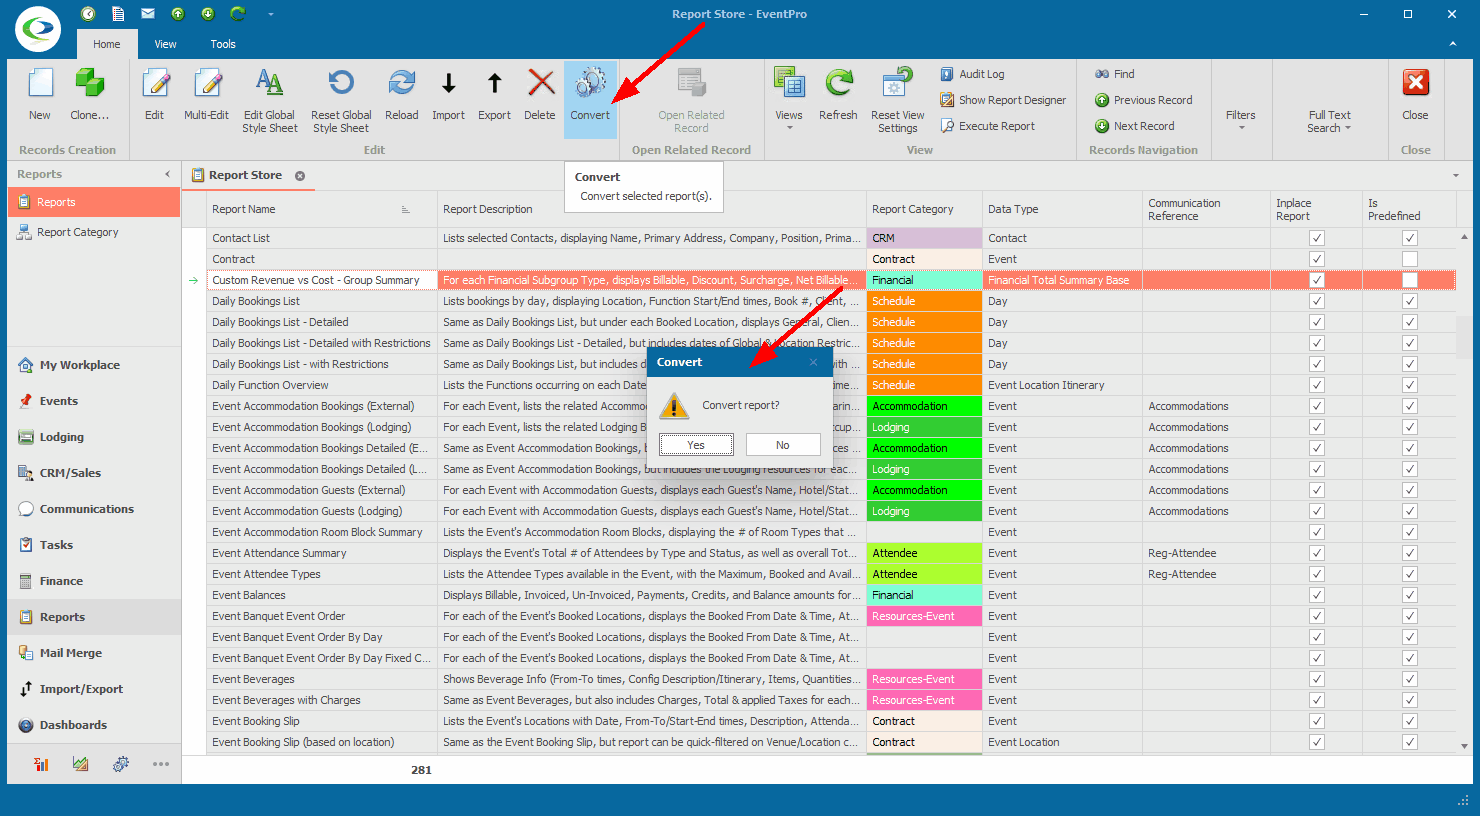Toggle Inplace Report for Event Attendee Types row
This screenshot has width=1480, height=816.
(1317, 574)
